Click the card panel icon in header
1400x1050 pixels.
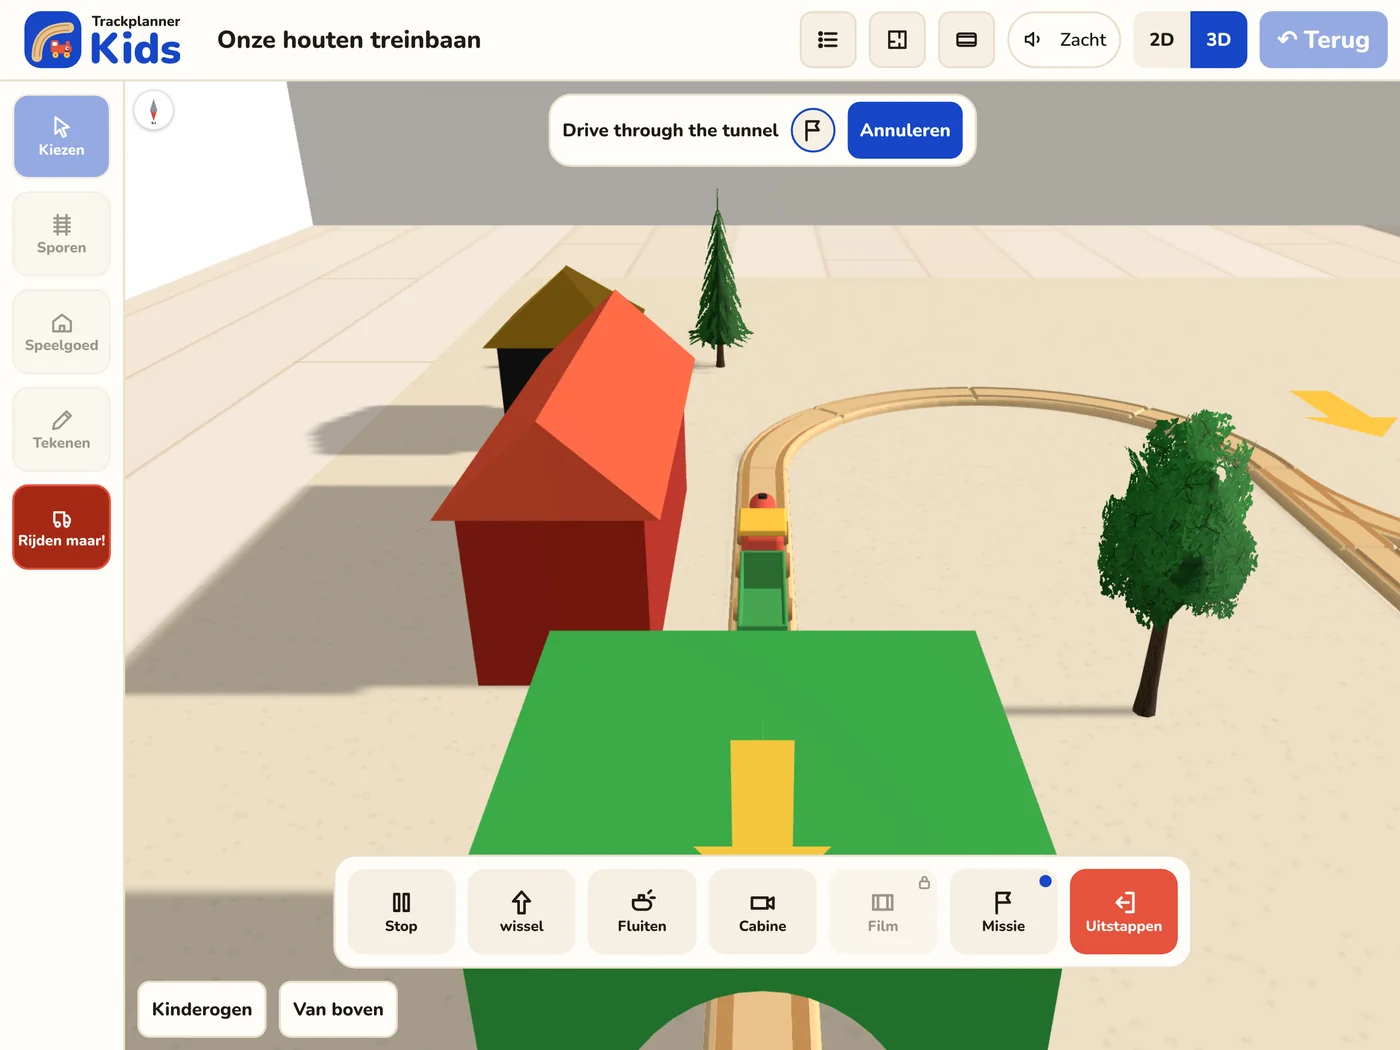pyautogui.click(x=966, y=40)
